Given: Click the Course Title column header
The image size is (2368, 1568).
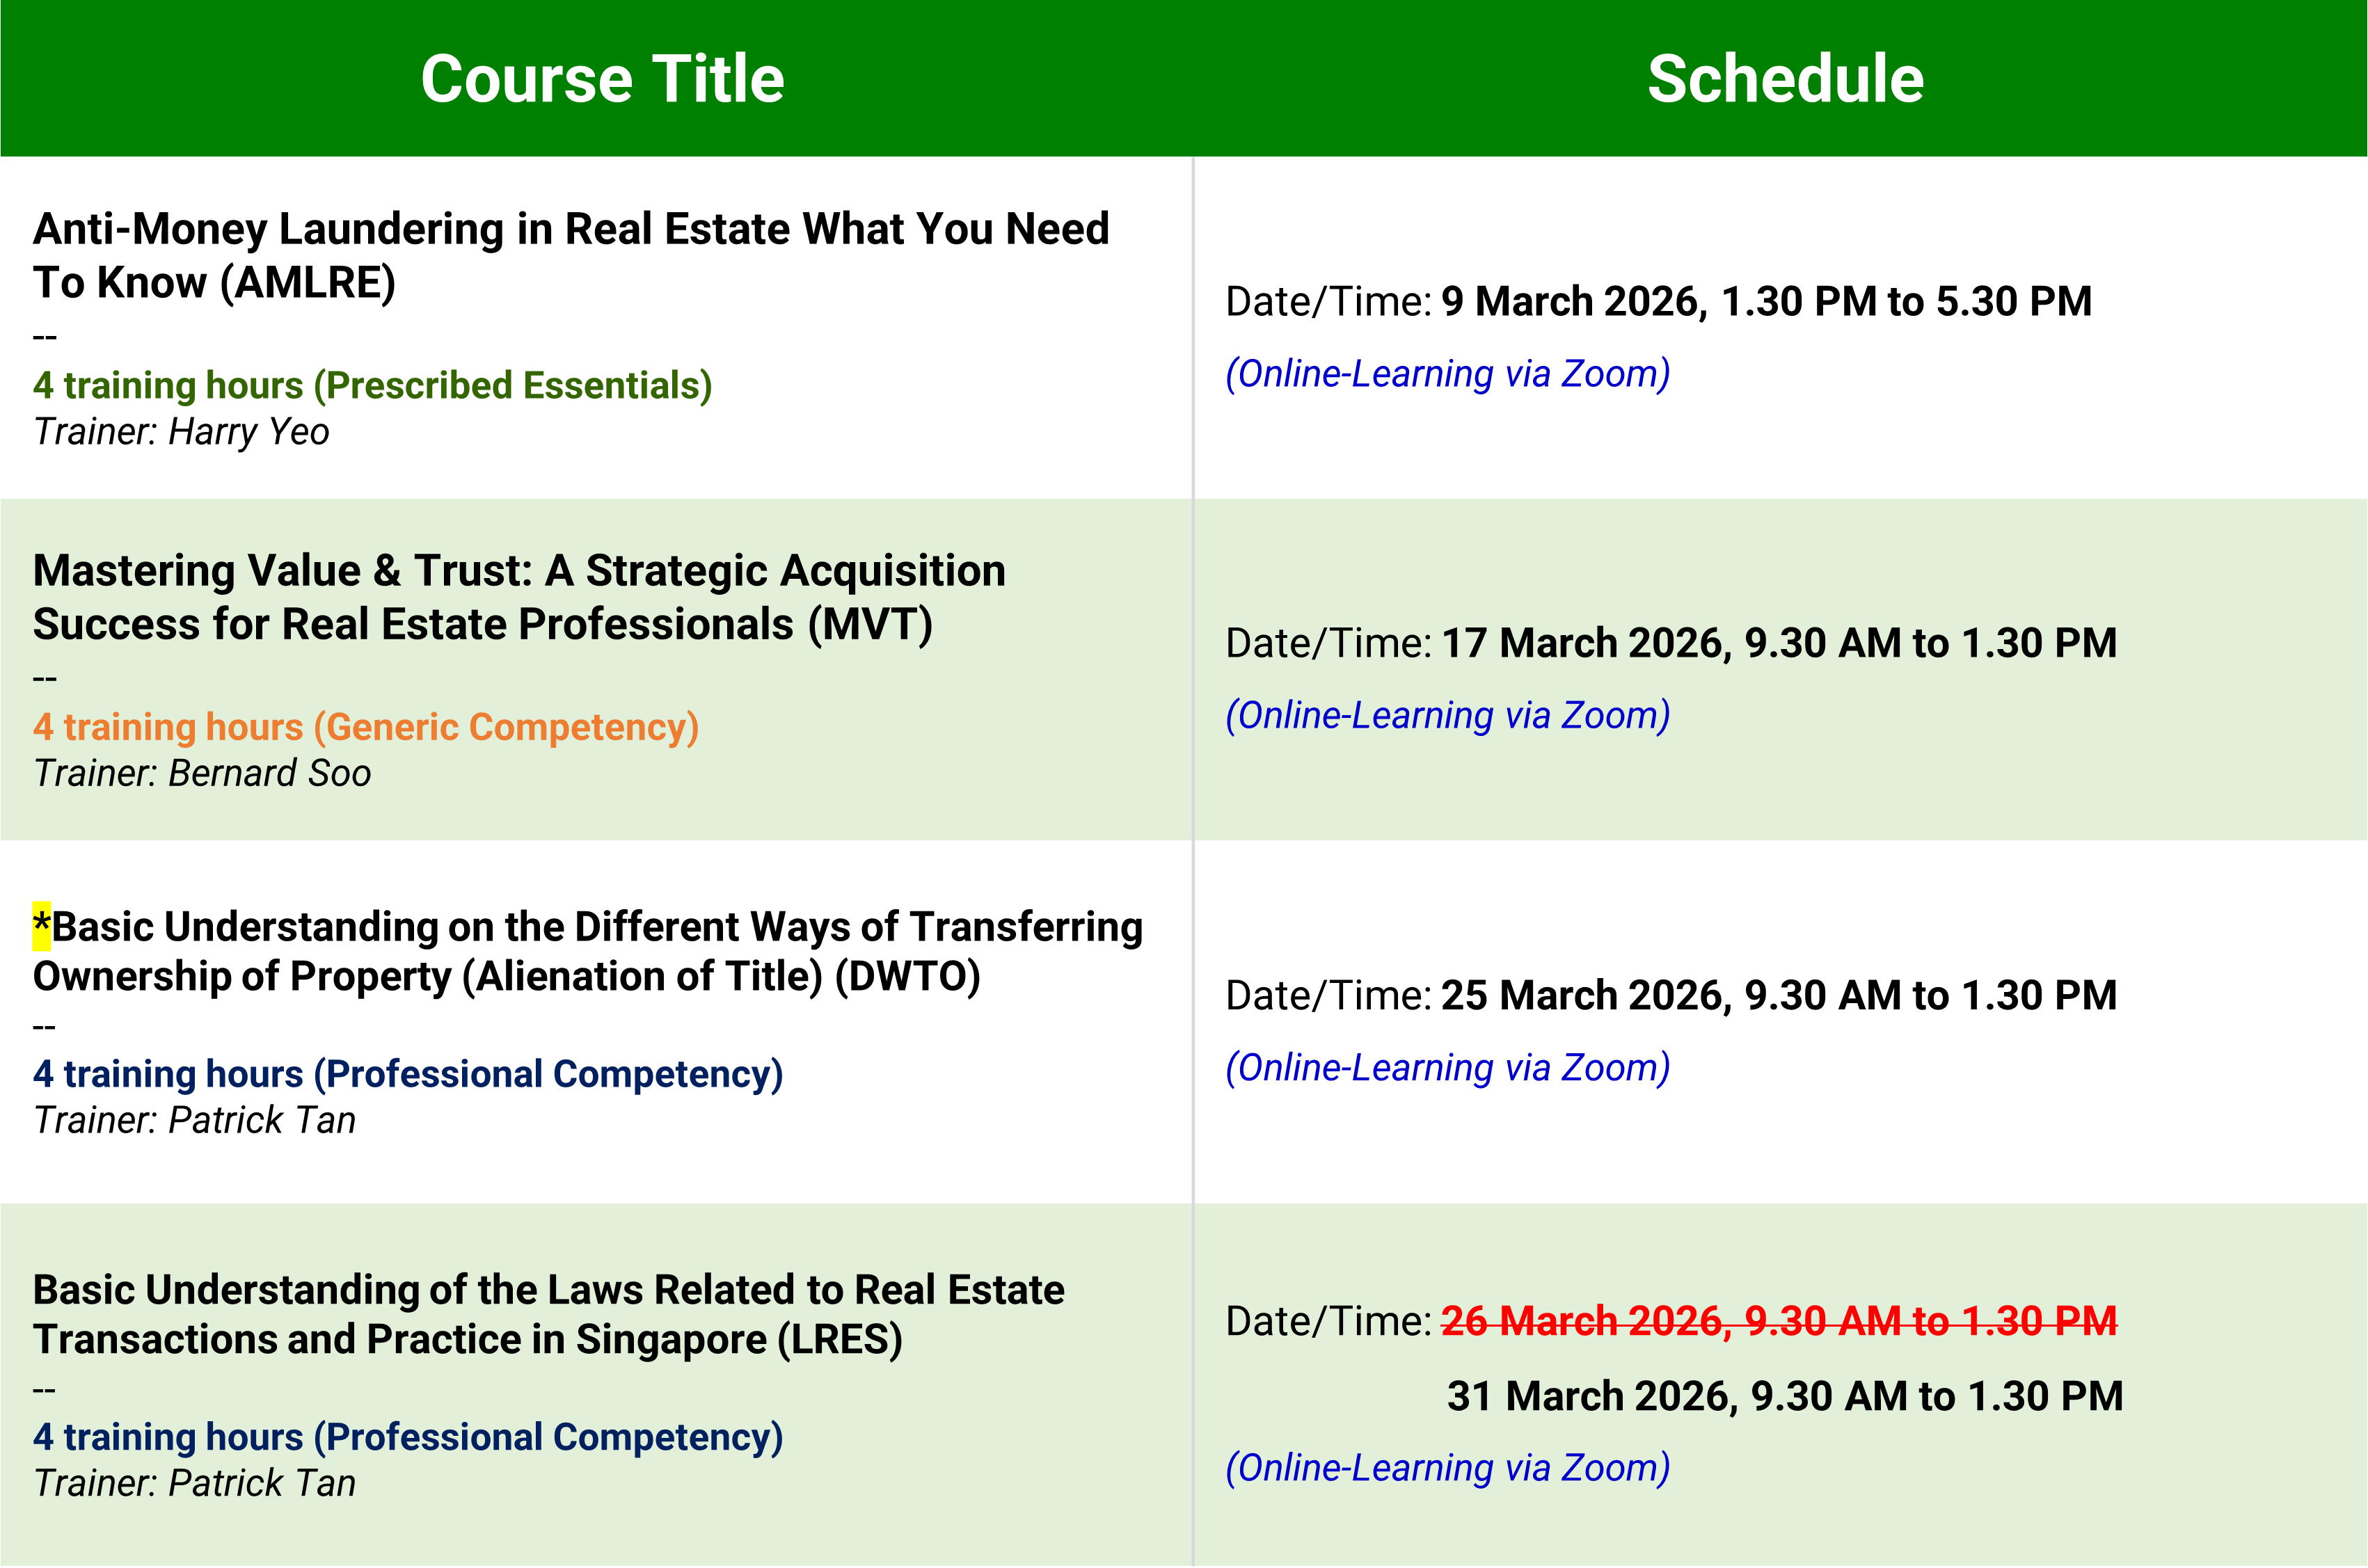Looking at the screenshot, I should (x=602, y=79).
